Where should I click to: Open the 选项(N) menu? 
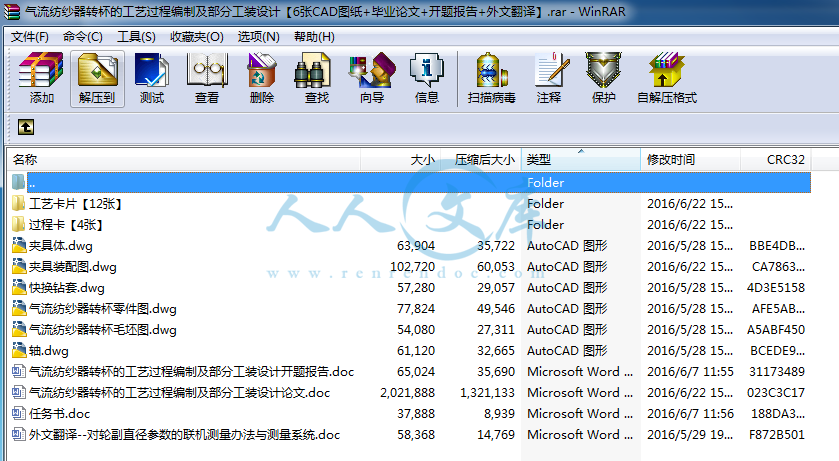click(x=258, y=37)
